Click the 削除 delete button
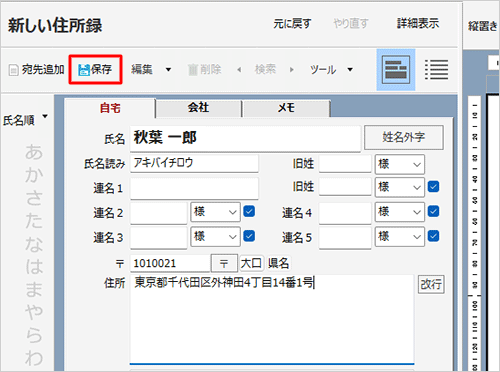This screenshot has height=372, width=500. [x=205, y=69]
